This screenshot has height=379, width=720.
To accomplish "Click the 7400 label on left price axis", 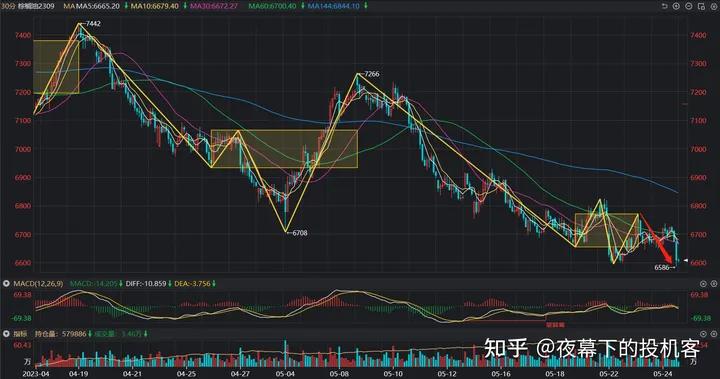I will click(x=23, y=35).
